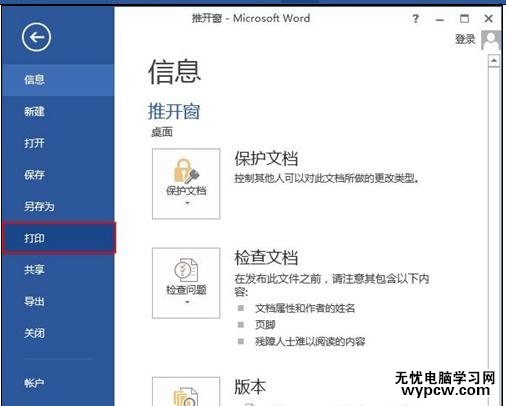Click the 登录 sign-in link
Image resolution: width=506 pixels, height=406 pixels.
(465, 39)
